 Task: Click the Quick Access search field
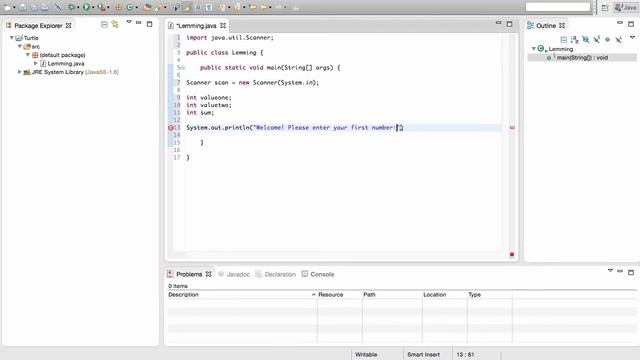tap(558, 7)
